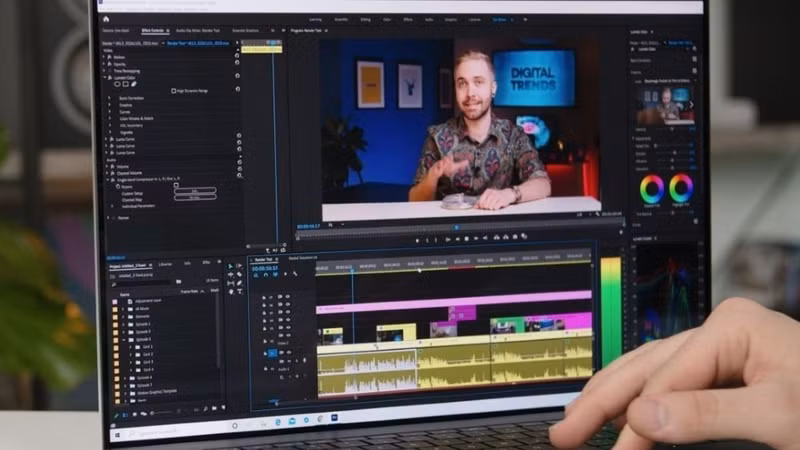The height and width of the screenshot is (450, 800).
Task: Select the Razor tool
Action: click(239, 274)
